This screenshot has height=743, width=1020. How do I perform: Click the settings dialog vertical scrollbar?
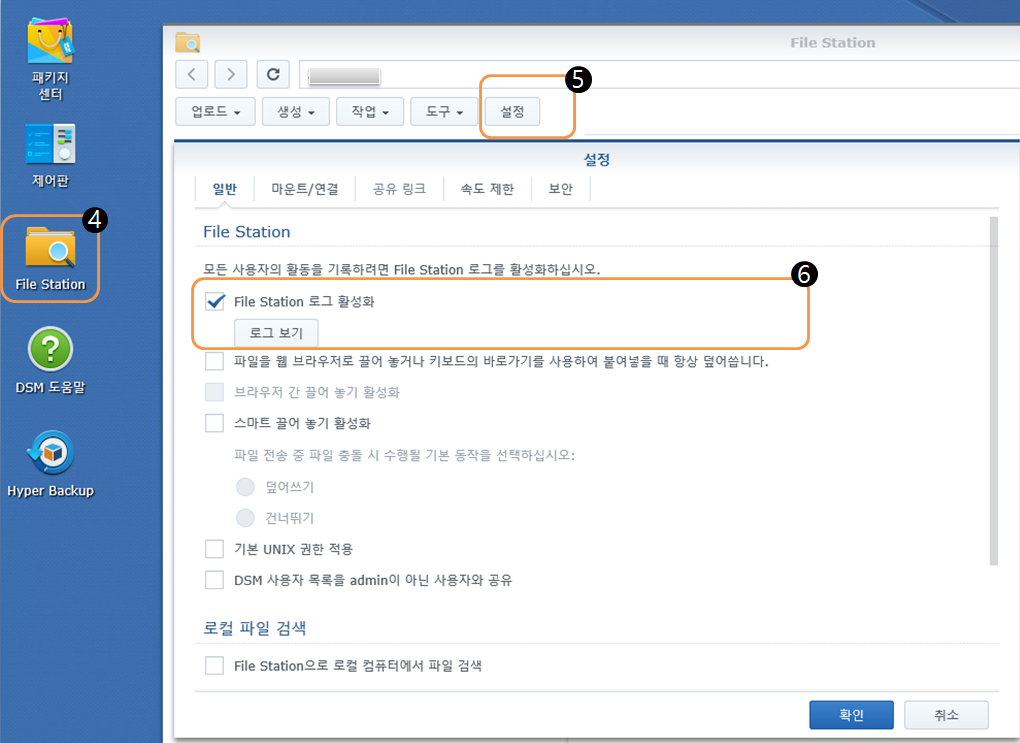pyautogui.click(x=993, y=390)
